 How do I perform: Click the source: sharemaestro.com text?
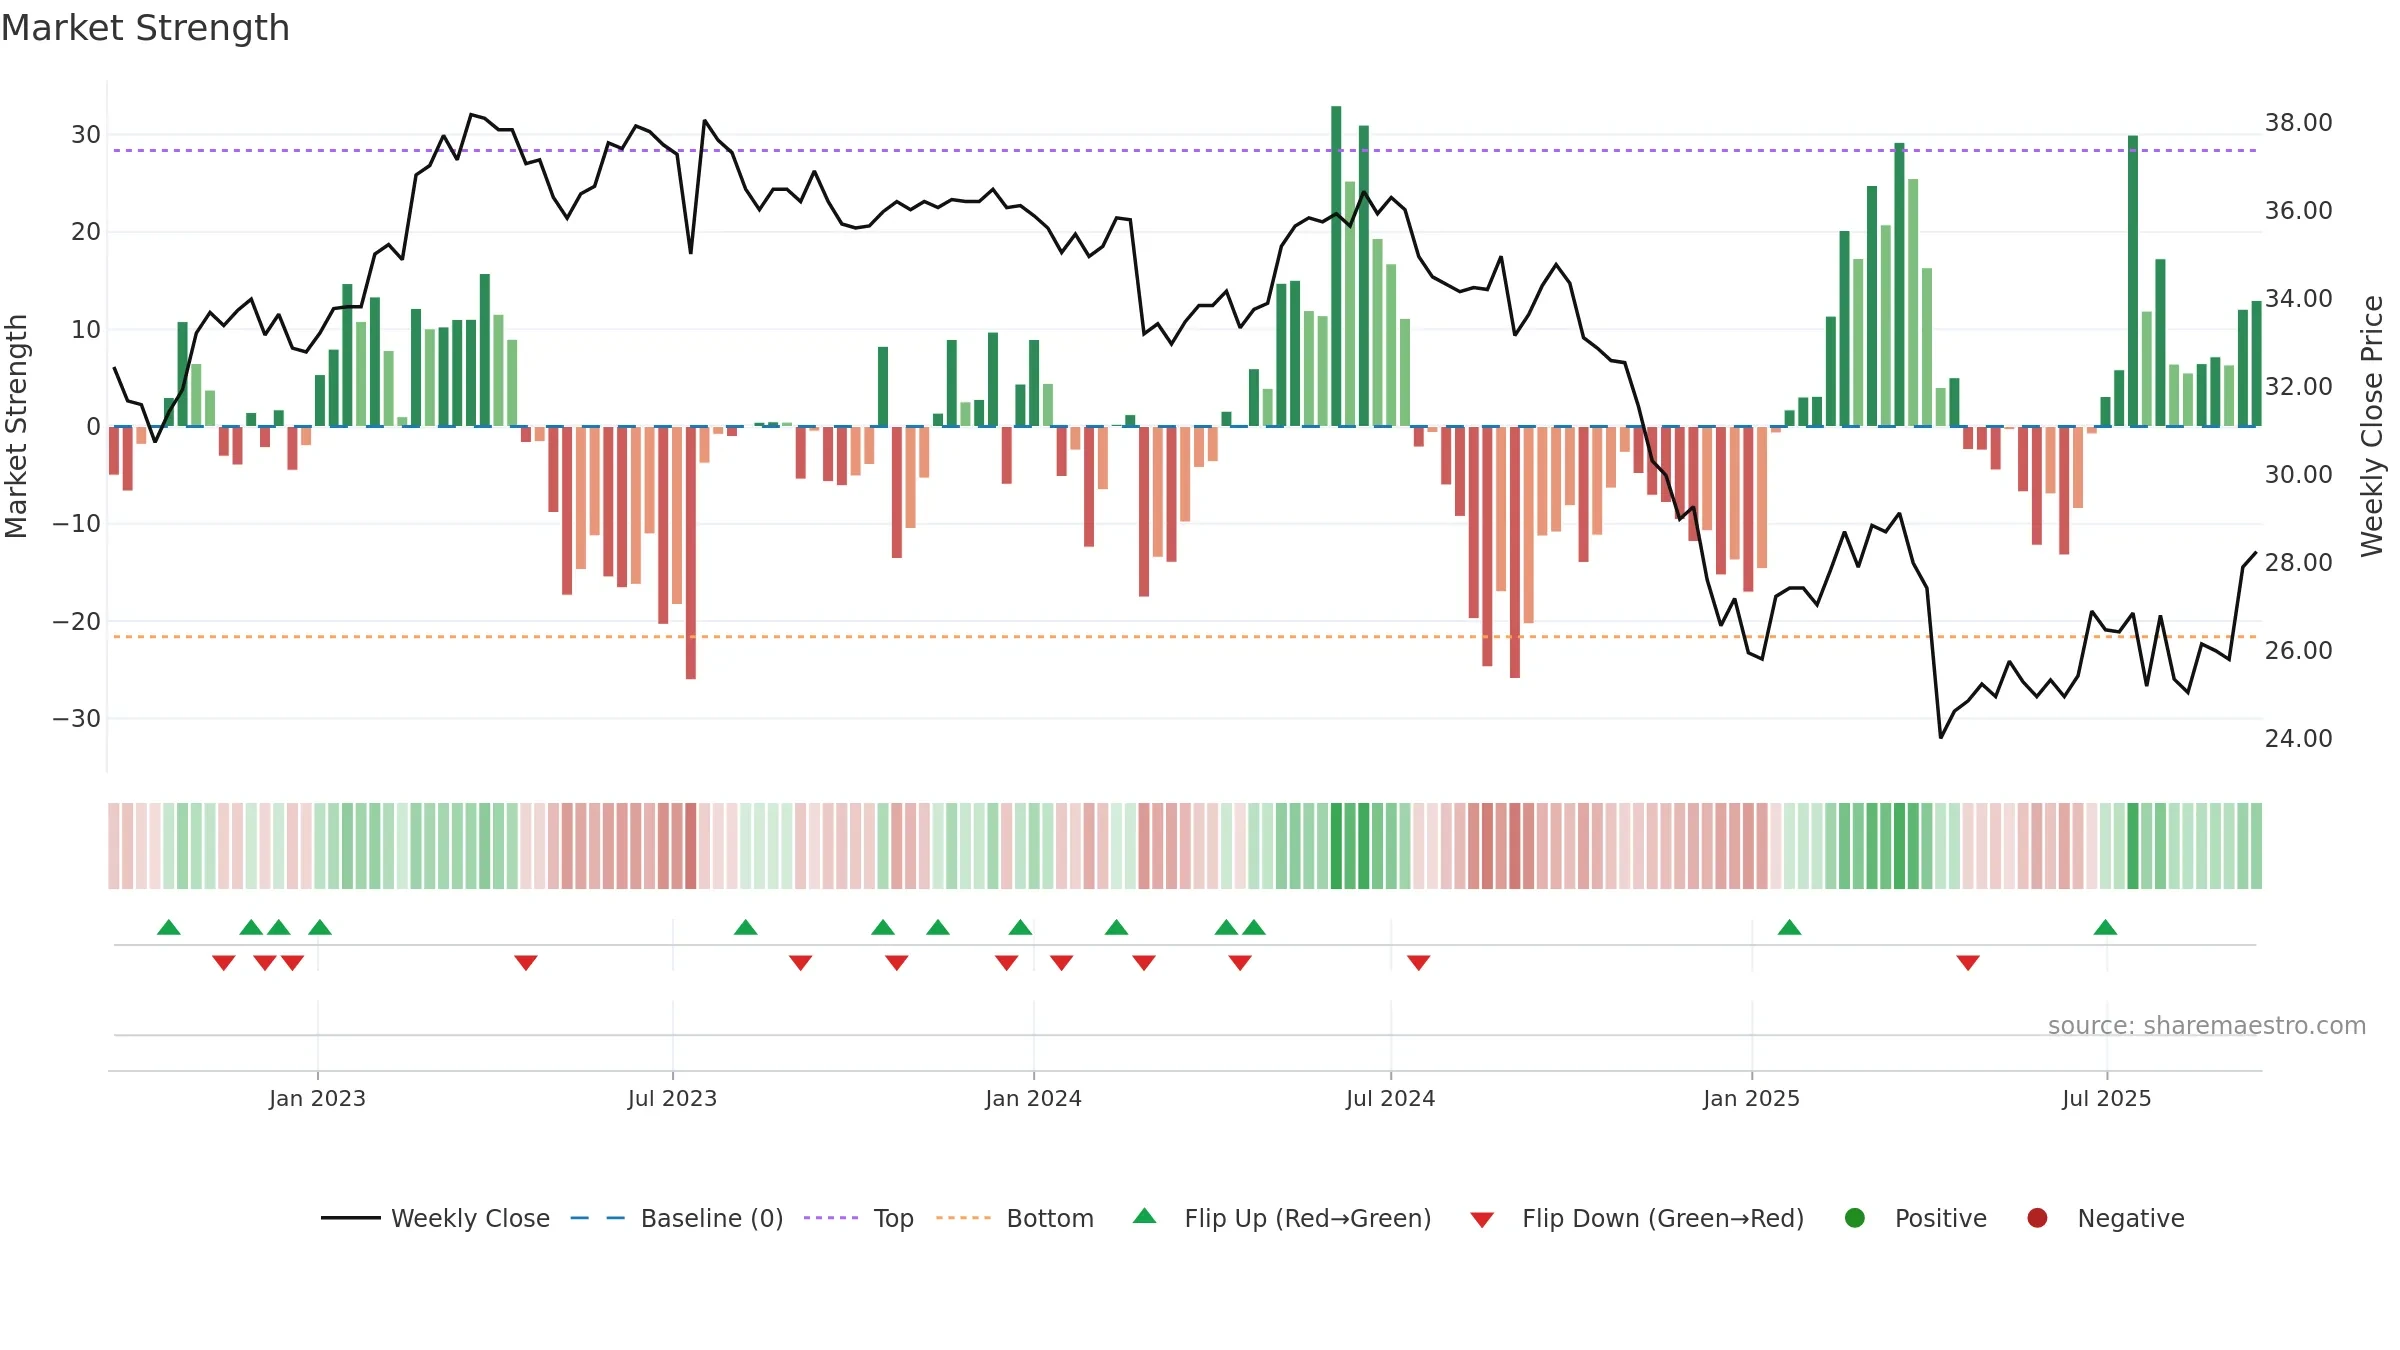[2207, 1025]
